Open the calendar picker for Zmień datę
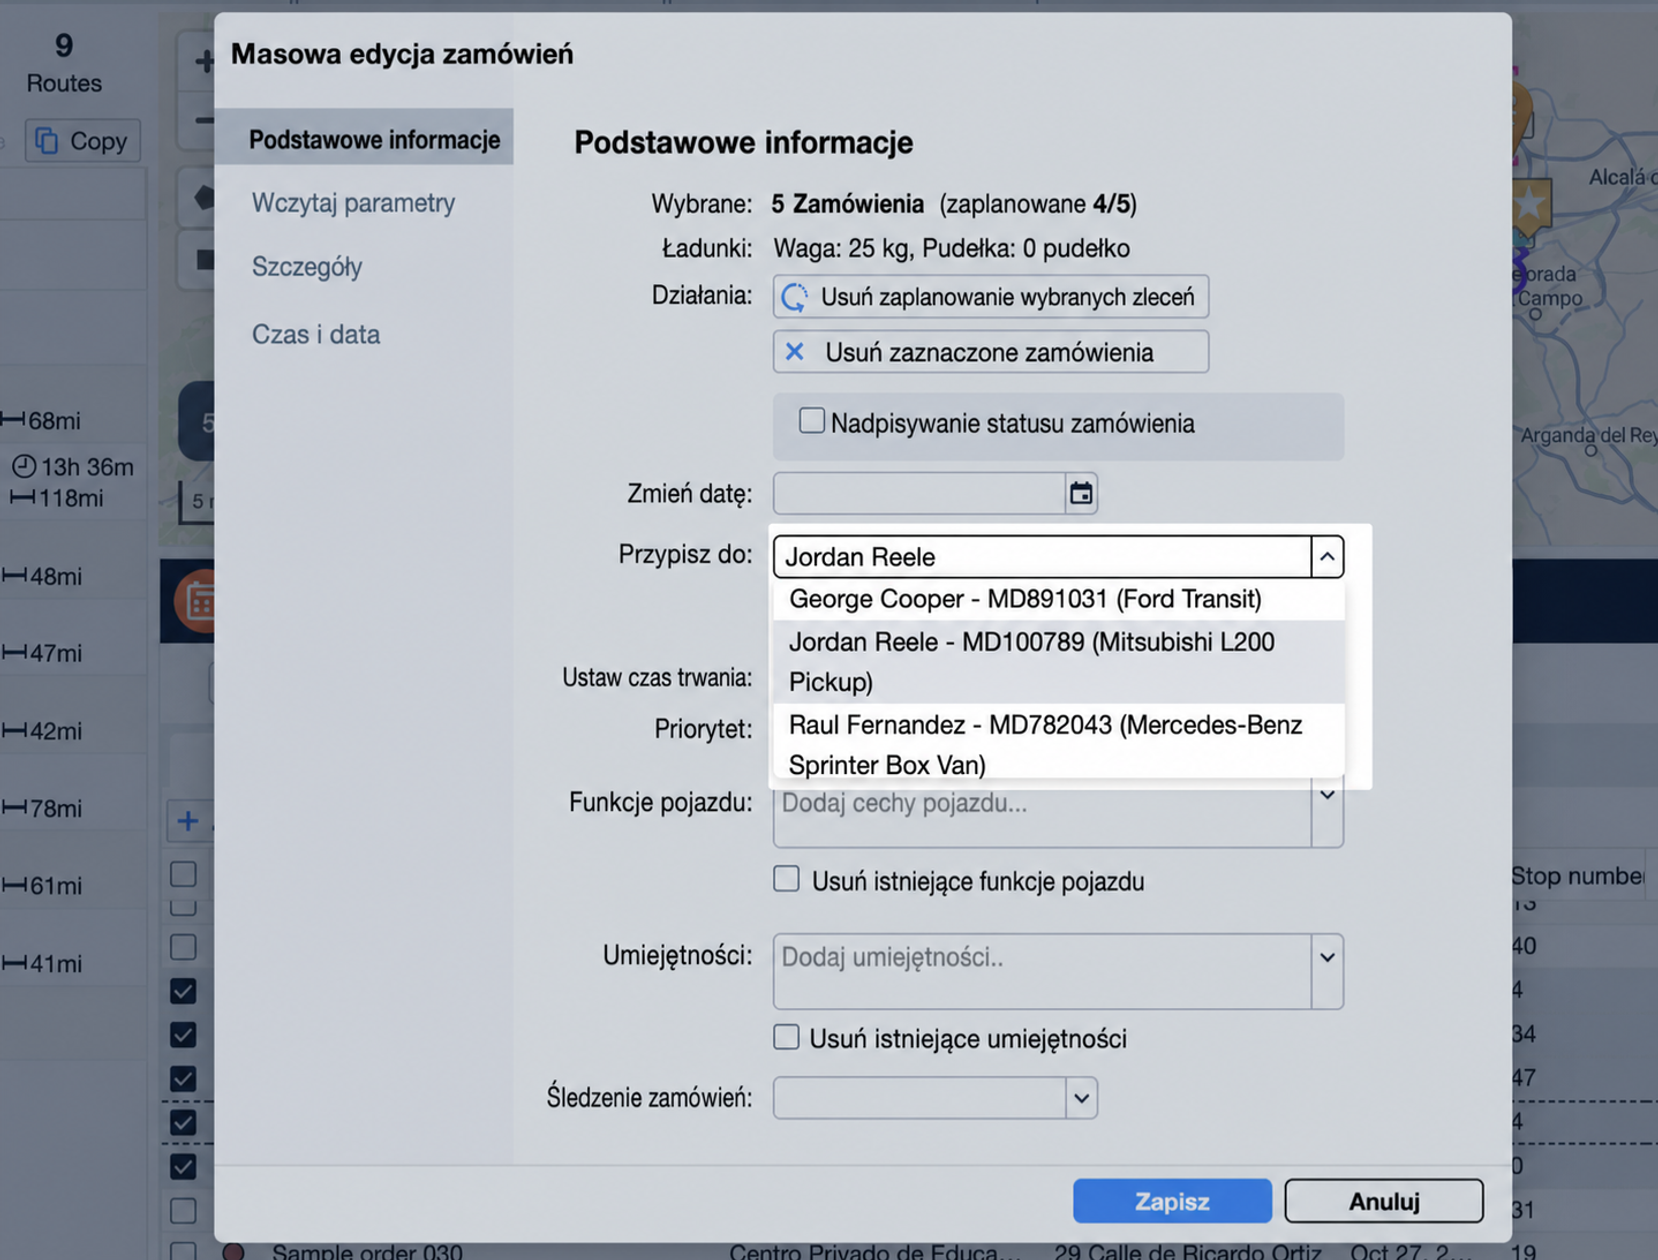 click(1081, 494)
